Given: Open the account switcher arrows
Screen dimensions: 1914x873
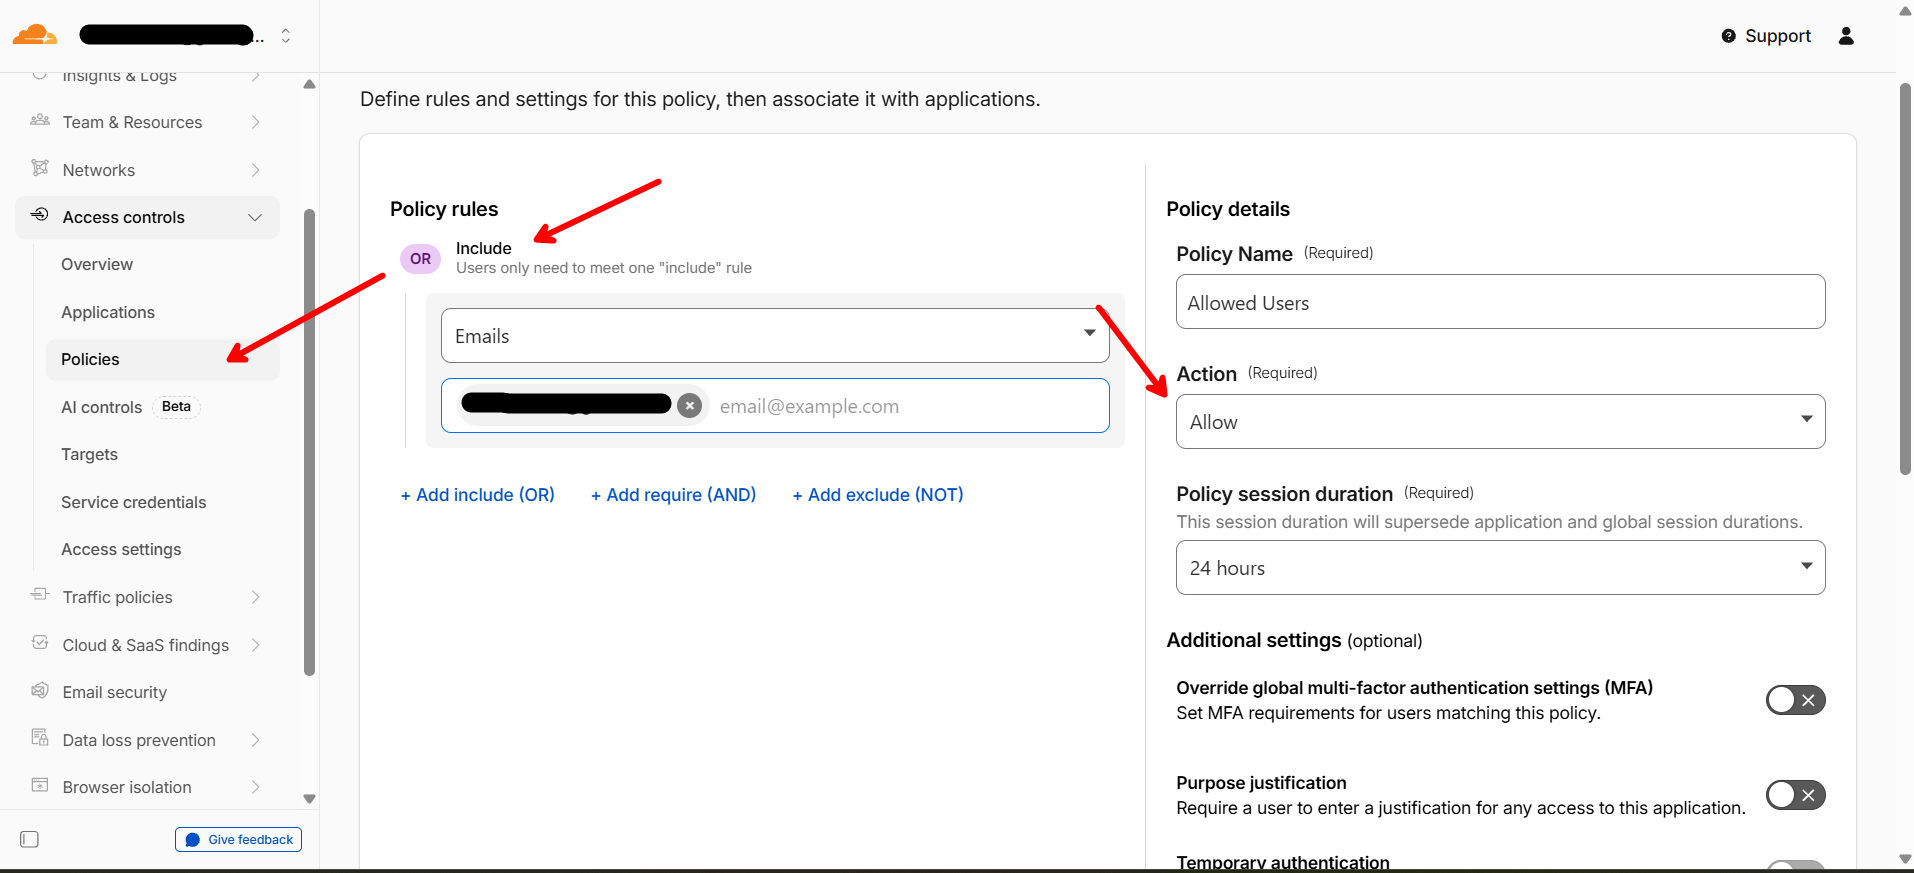Looking at the screenshot, I should pos(286,36).
